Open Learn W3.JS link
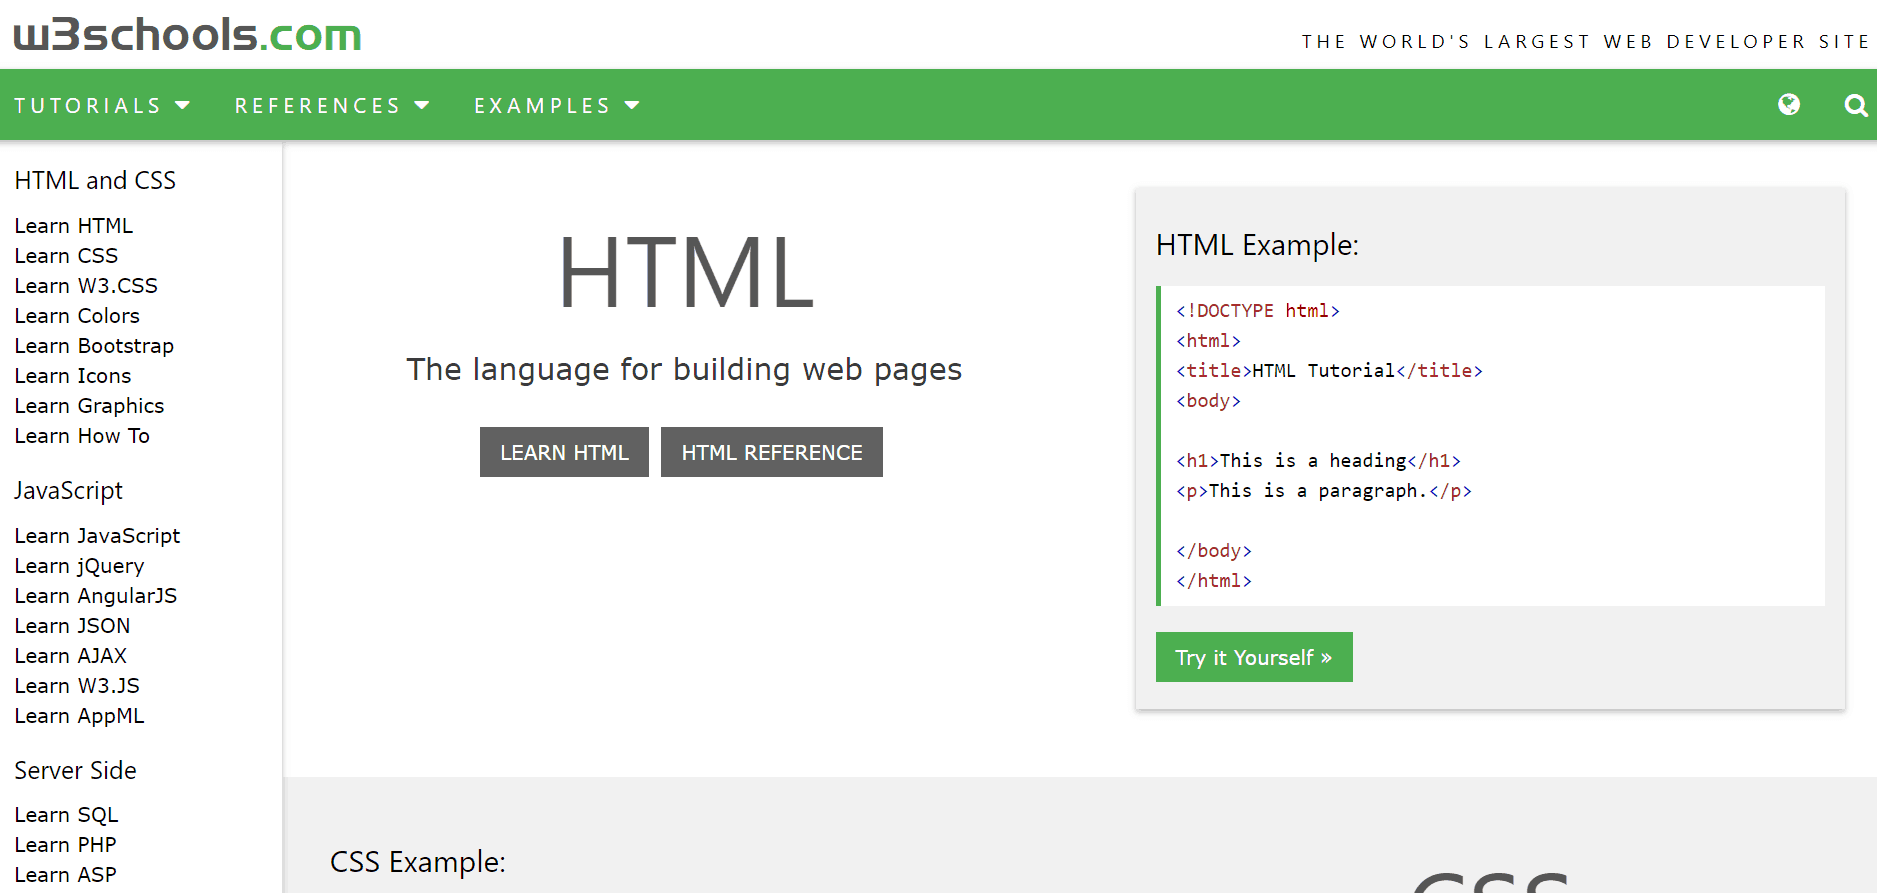1877x893 pixels. (77, 686)
